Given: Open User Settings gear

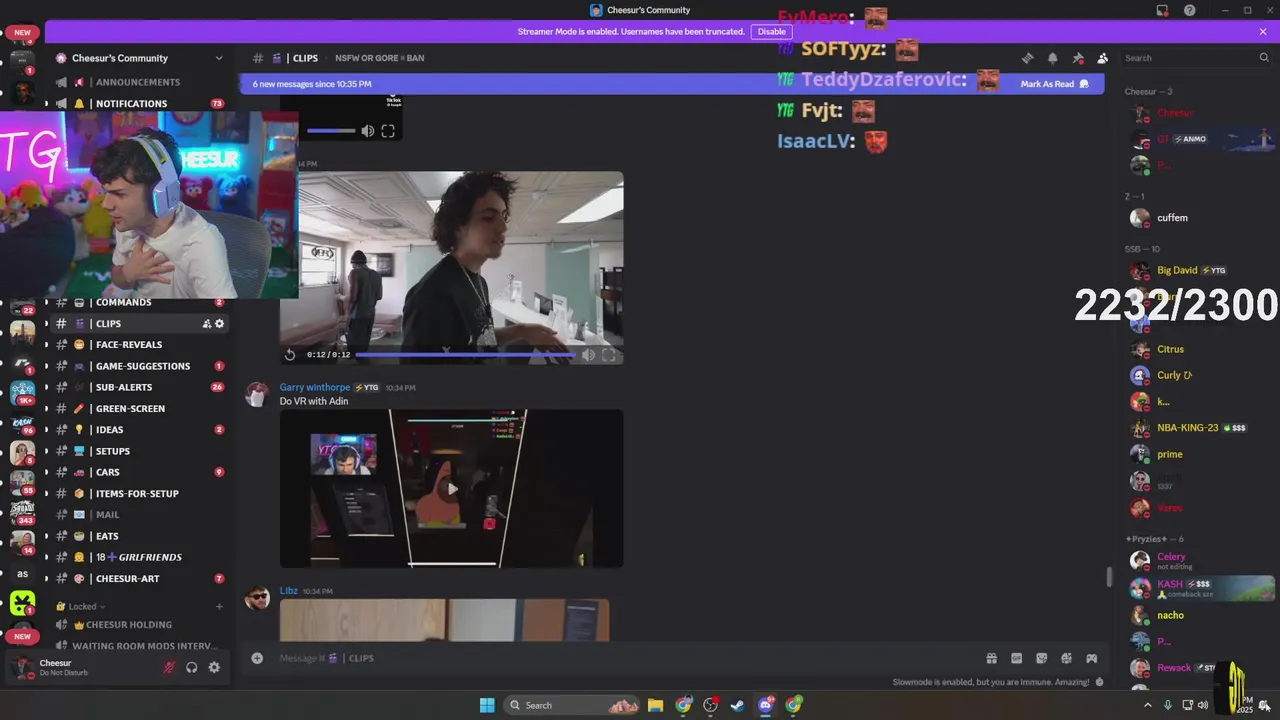Looking at the screenshot, I should (214, 667).
